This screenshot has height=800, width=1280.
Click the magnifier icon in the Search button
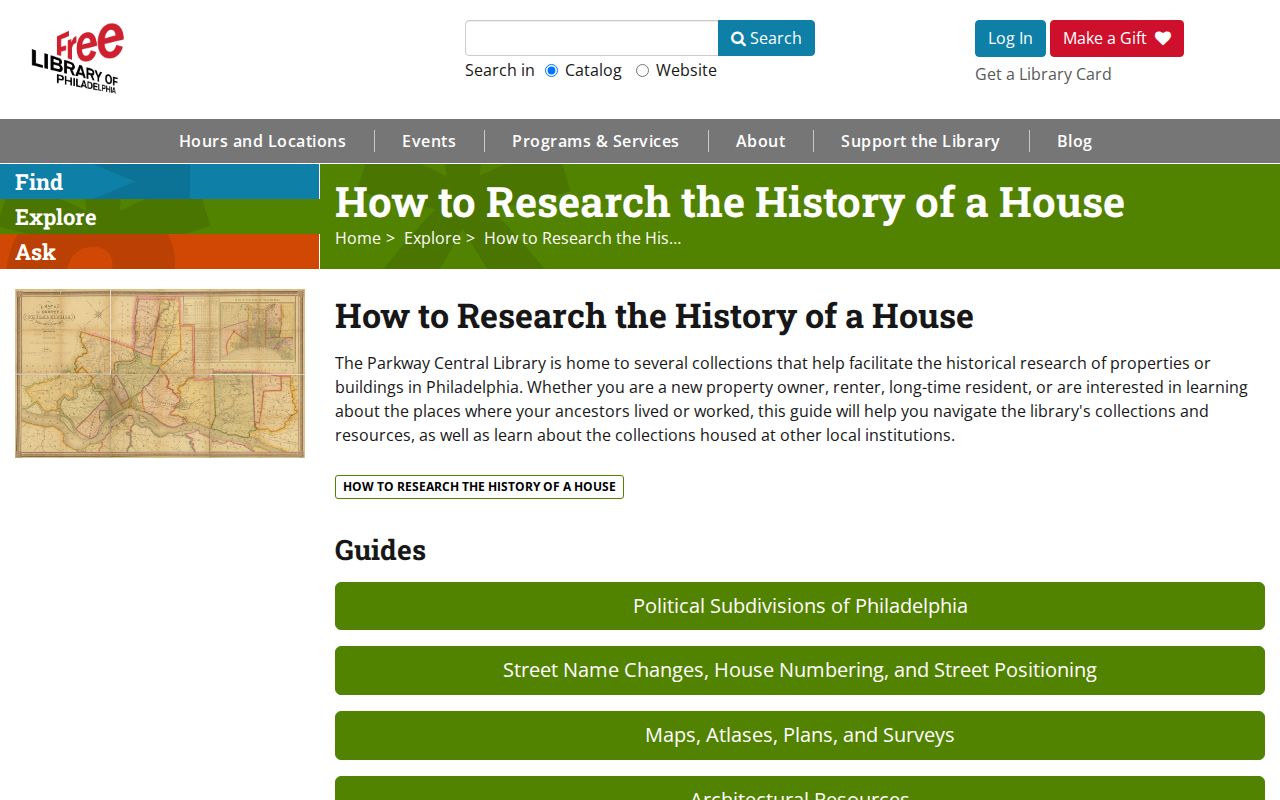pos(738,39)
